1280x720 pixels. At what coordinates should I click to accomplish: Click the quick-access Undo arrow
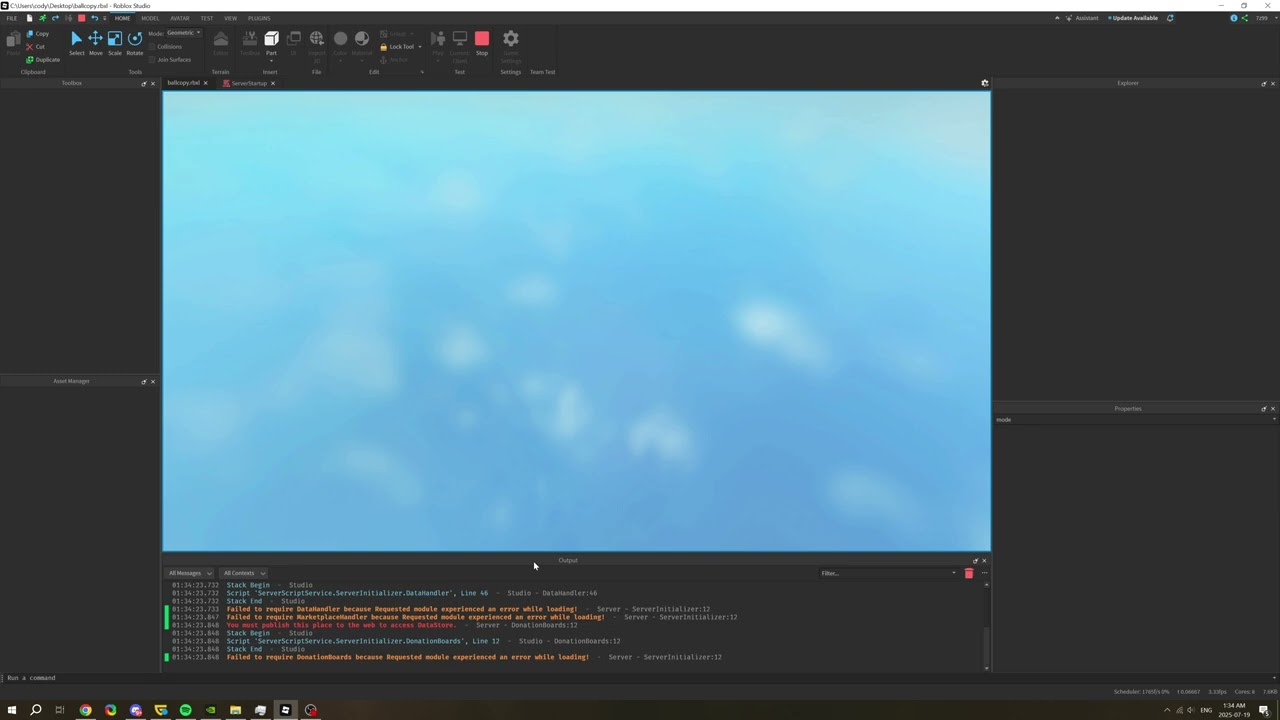tap(94, 18)
